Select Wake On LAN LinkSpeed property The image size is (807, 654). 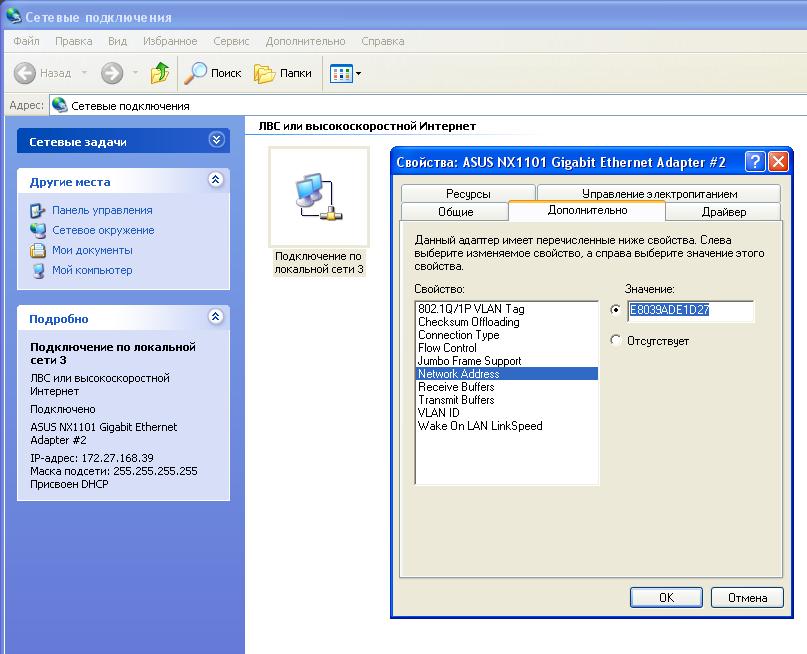coord(506,426)
